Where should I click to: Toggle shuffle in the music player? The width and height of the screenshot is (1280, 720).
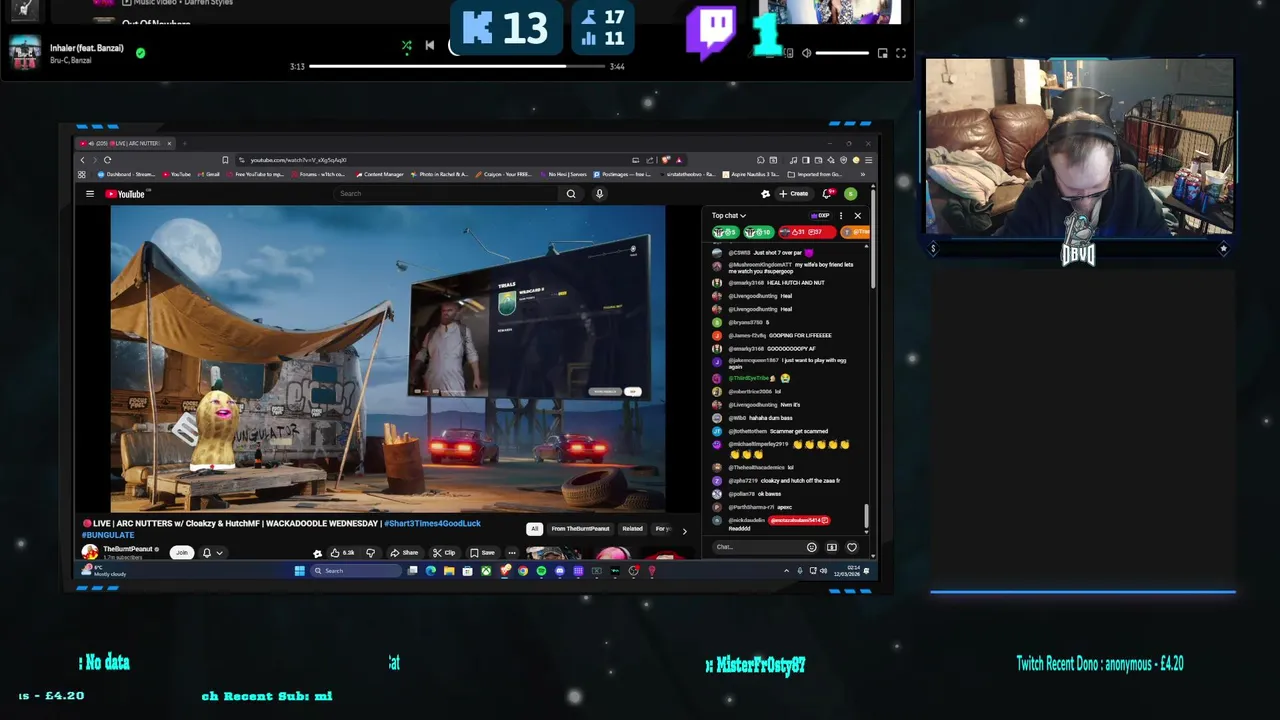[x=406, y=45]
